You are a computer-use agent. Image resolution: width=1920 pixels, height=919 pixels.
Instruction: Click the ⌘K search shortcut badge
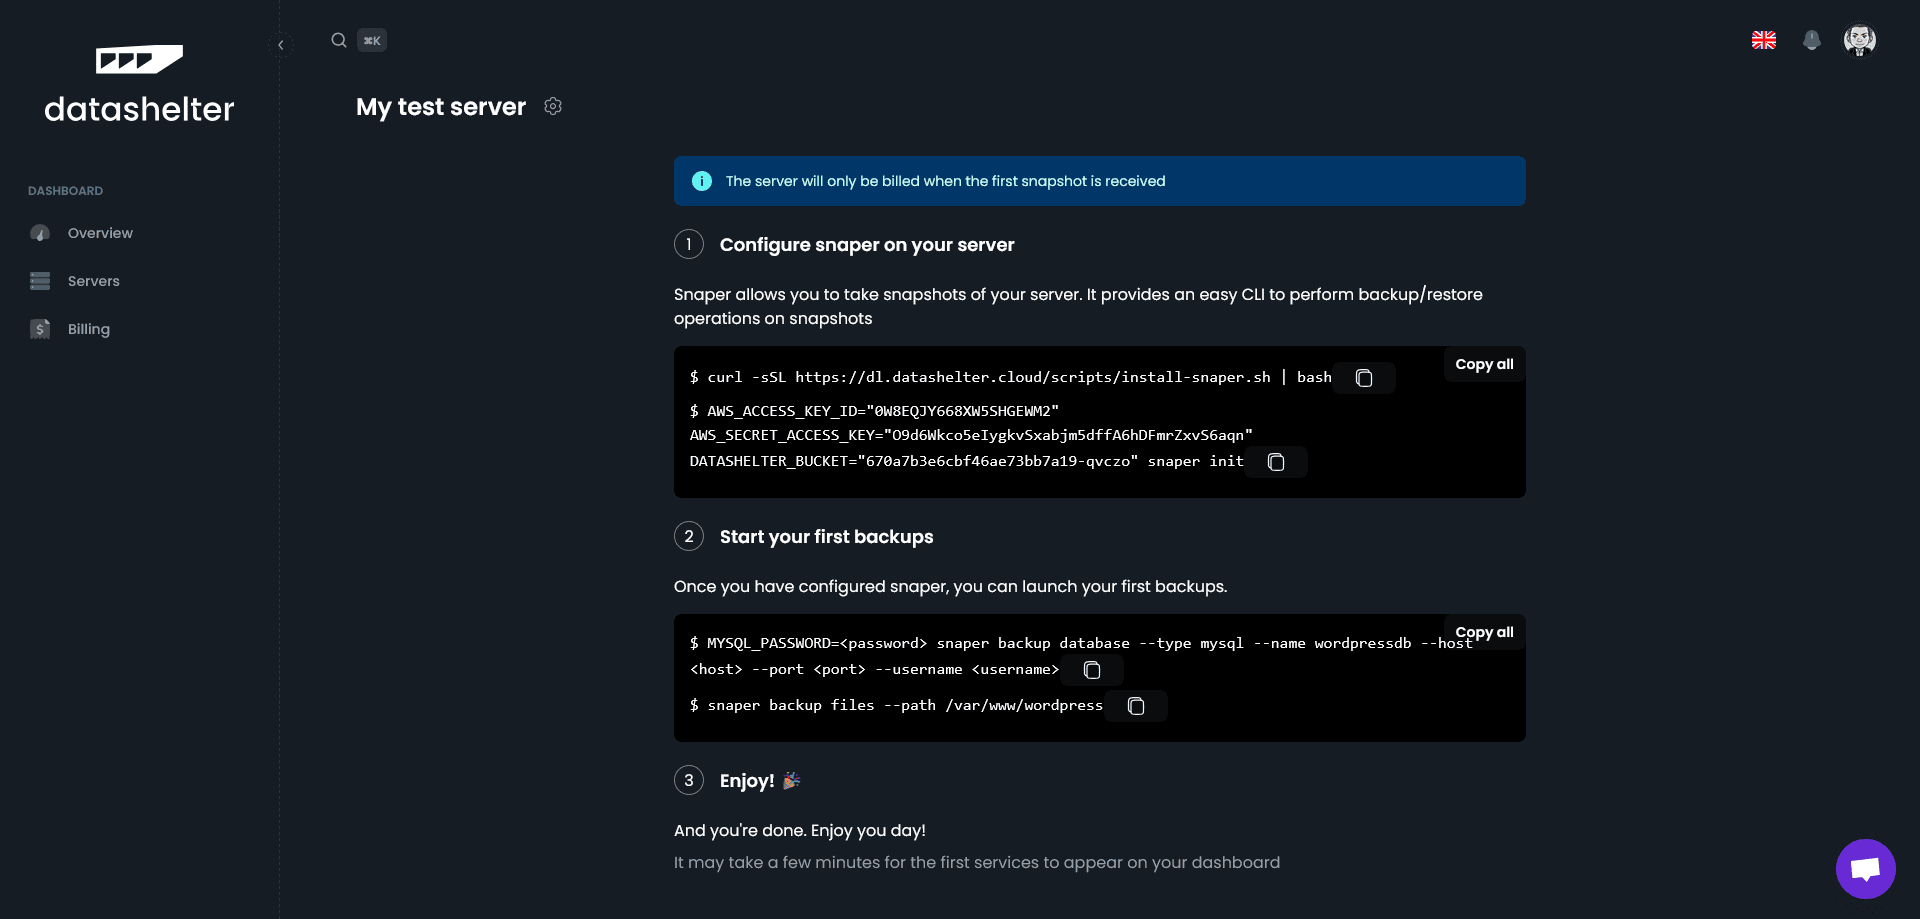372,40
